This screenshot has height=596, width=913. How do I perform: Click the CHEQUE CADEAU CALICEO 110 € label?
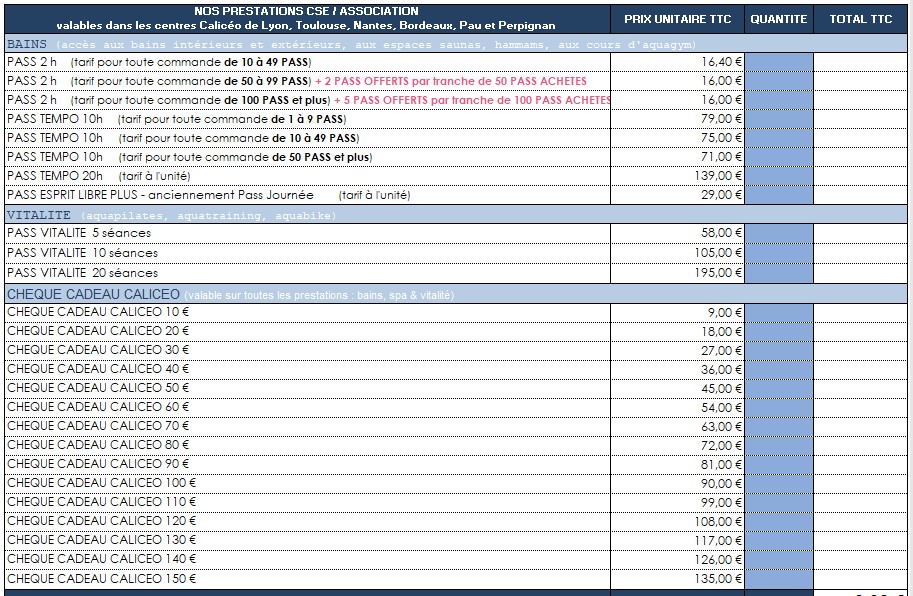click(101, 502)
